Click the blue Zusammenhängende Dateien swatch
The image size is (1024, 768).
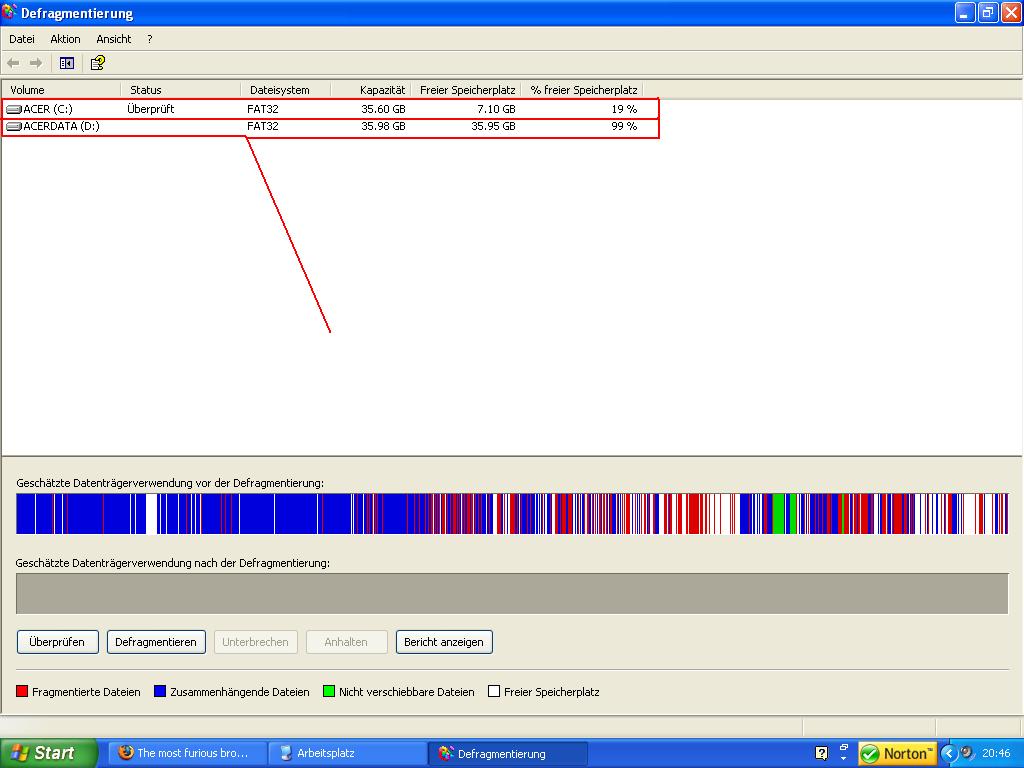pyautogui.click(x=160, y=691)
